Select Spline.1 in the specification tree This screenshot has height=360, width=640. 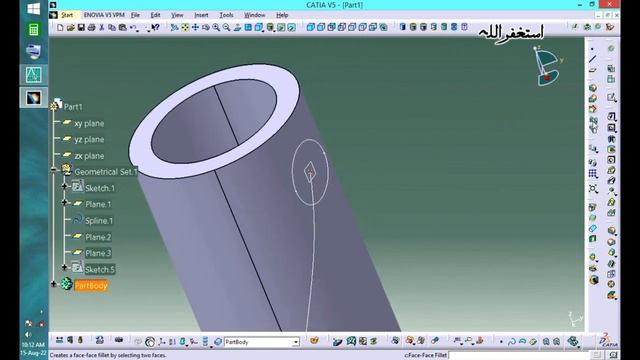click(99, 221)
